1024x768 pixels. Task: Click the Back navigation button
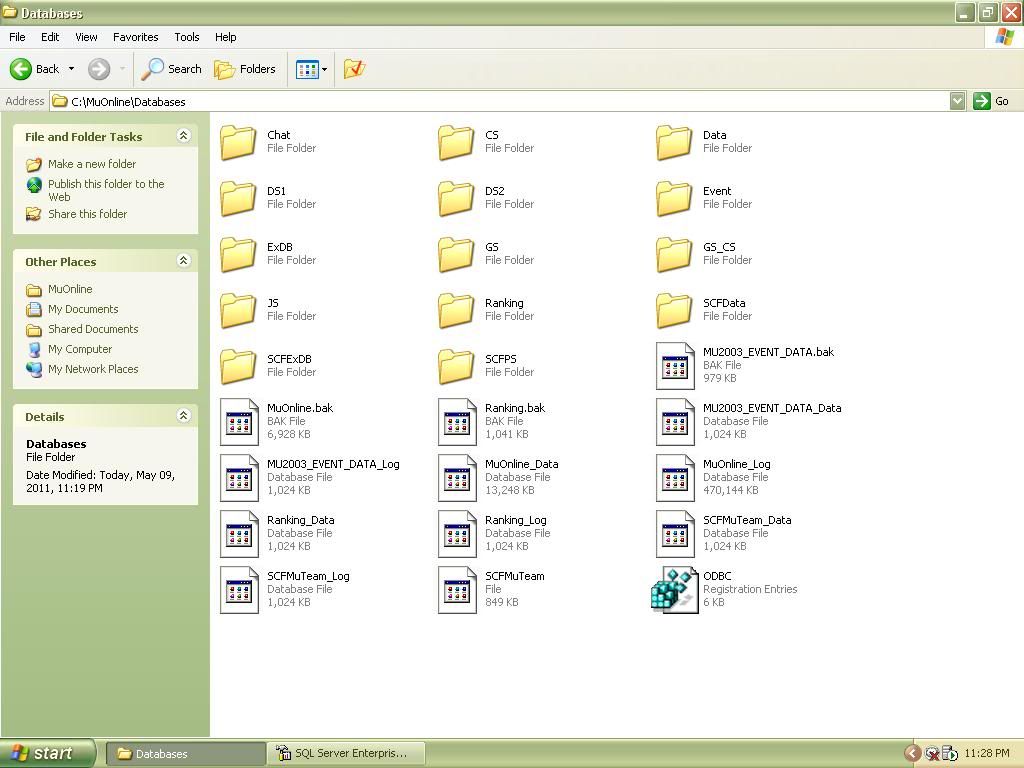(x=35, y=69)
